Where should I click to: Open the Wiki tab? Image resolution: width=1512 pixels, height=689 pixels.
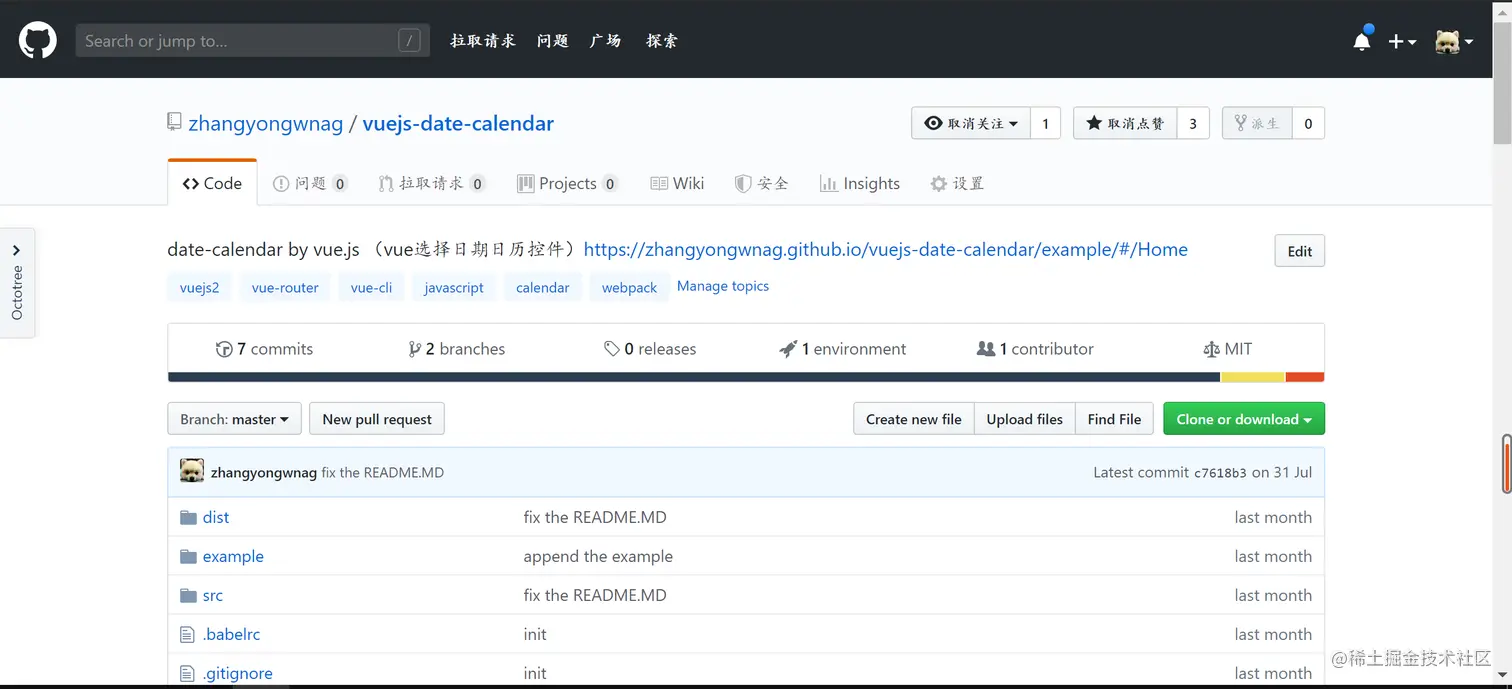(677, 183)
